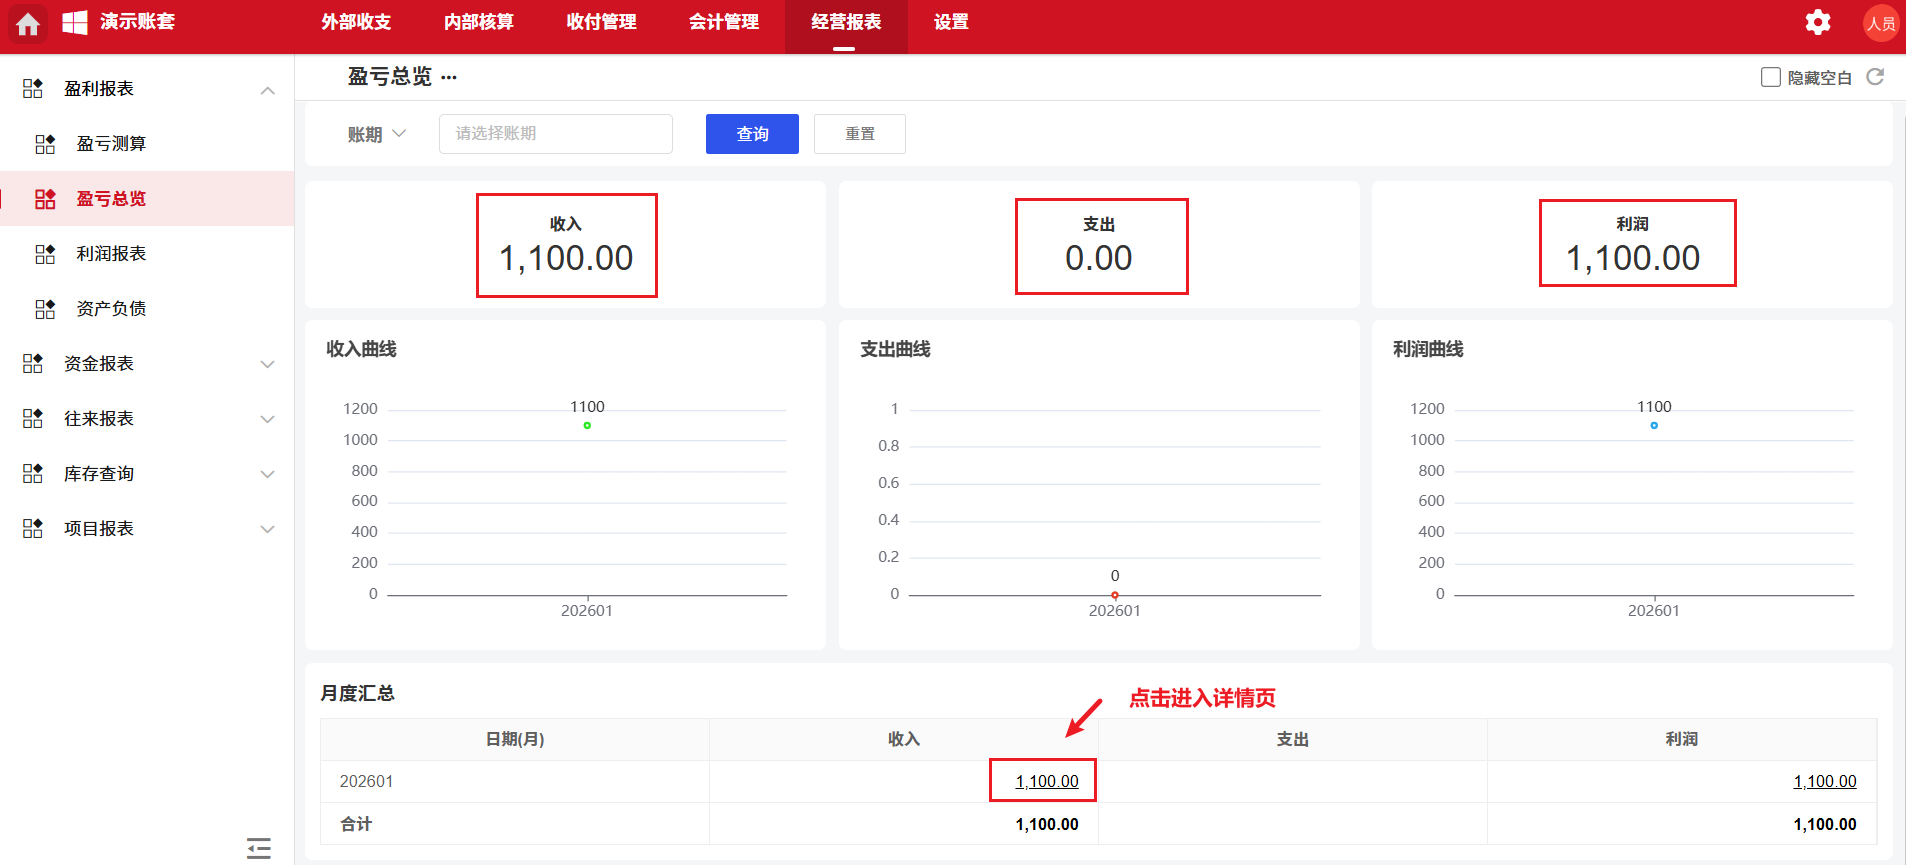Screen dimensions: 1906x865
Task: Click the 收入 1,100.00 summary card
Action: (x=566, y=246)
